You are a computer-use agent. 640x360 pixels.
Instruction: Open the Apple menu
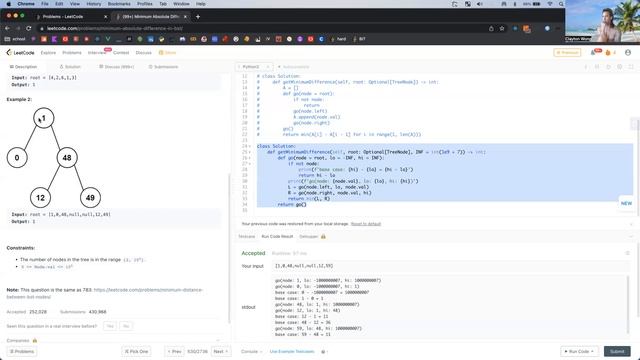click(x=9, y=4)
